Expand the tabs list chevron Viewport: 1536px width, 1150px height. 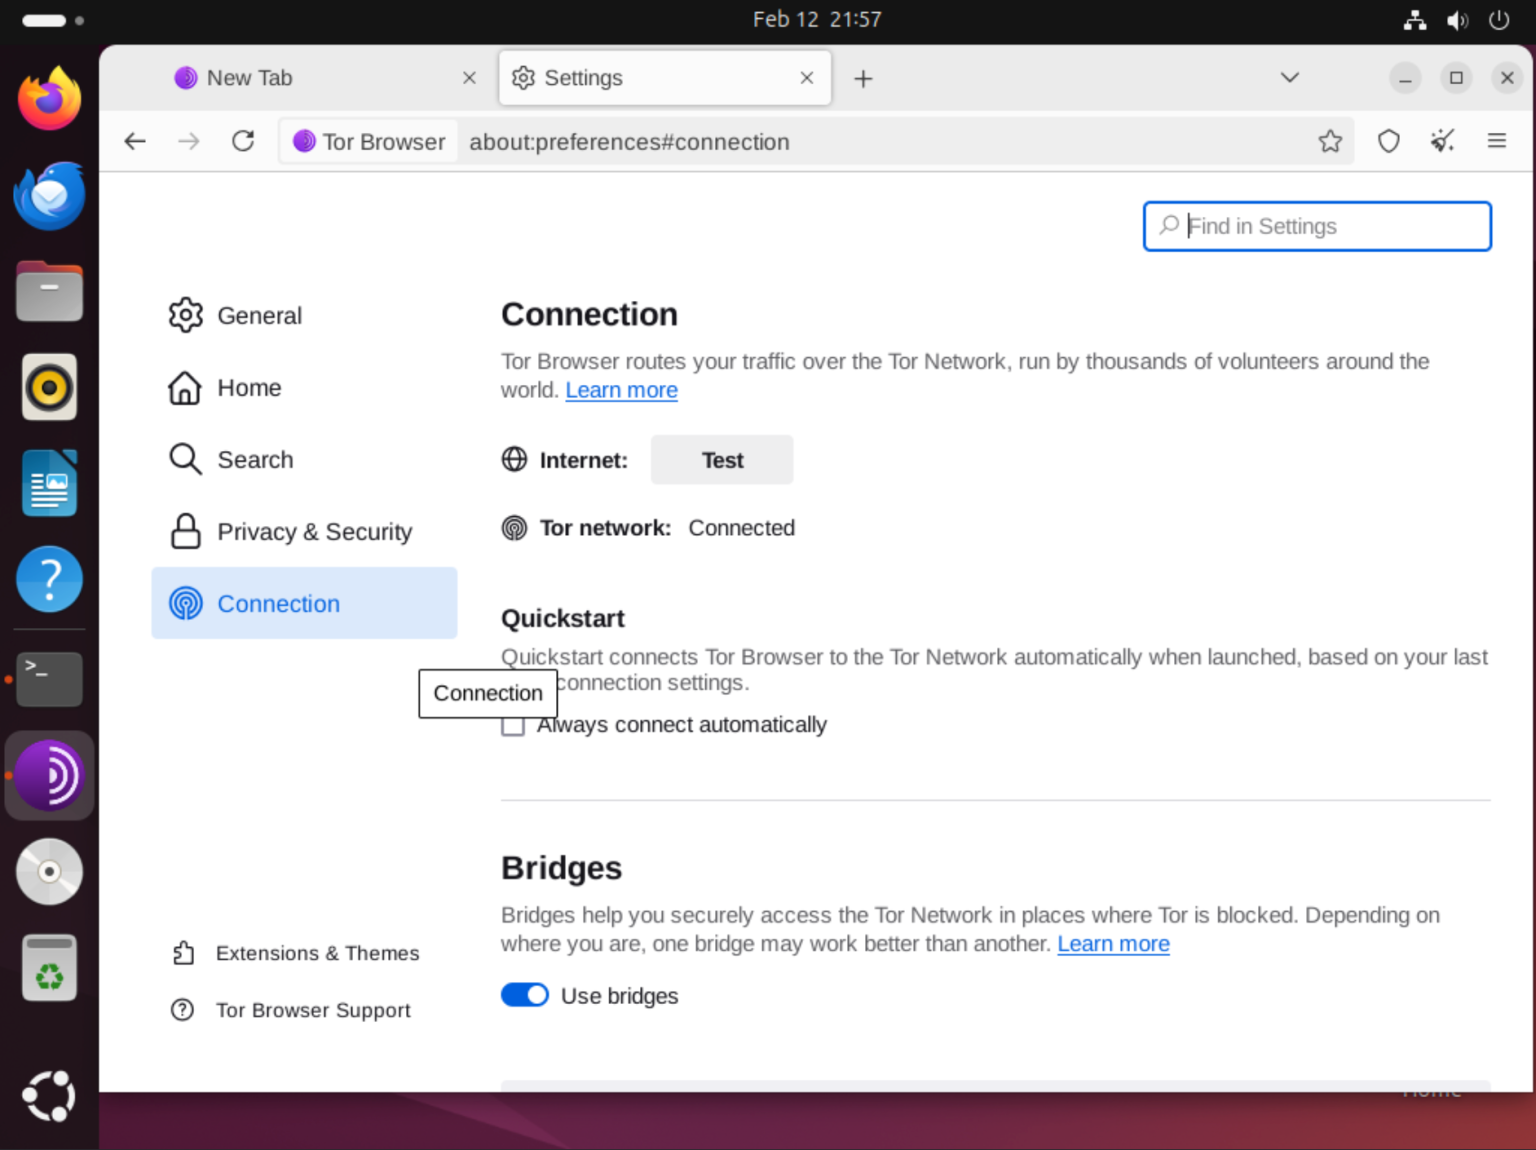tap(1289, 77)
